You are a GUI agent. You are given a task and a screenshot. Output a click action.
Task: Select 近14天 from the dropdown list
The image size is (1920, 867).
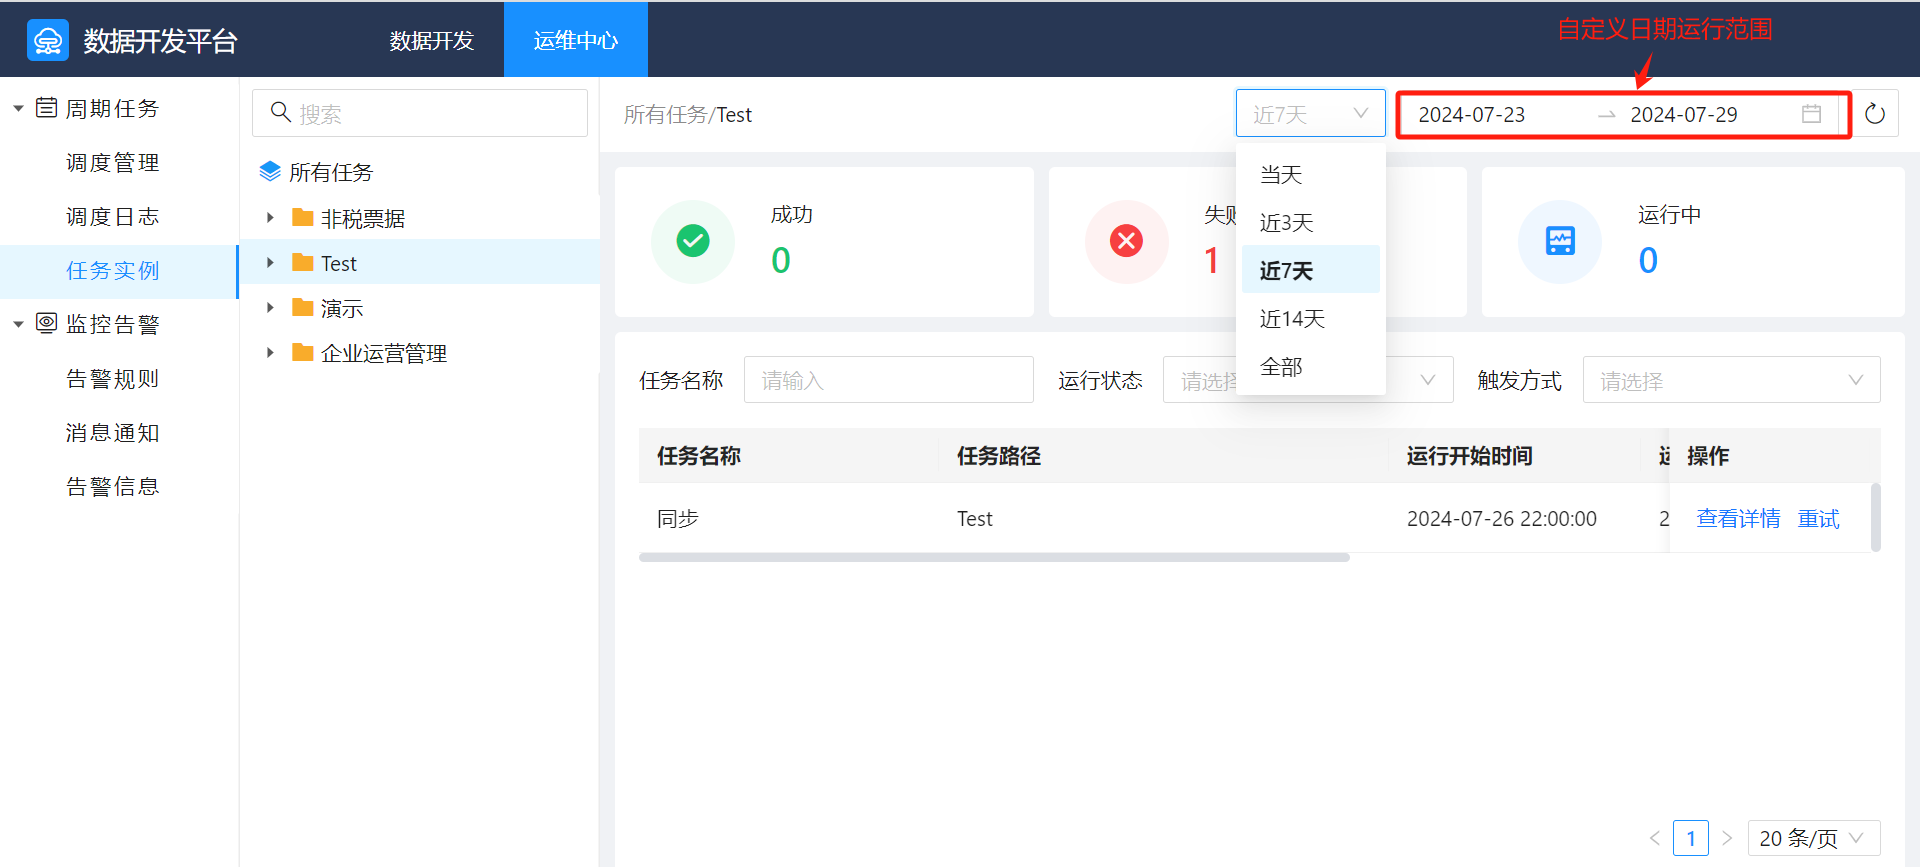point(1292,319)
